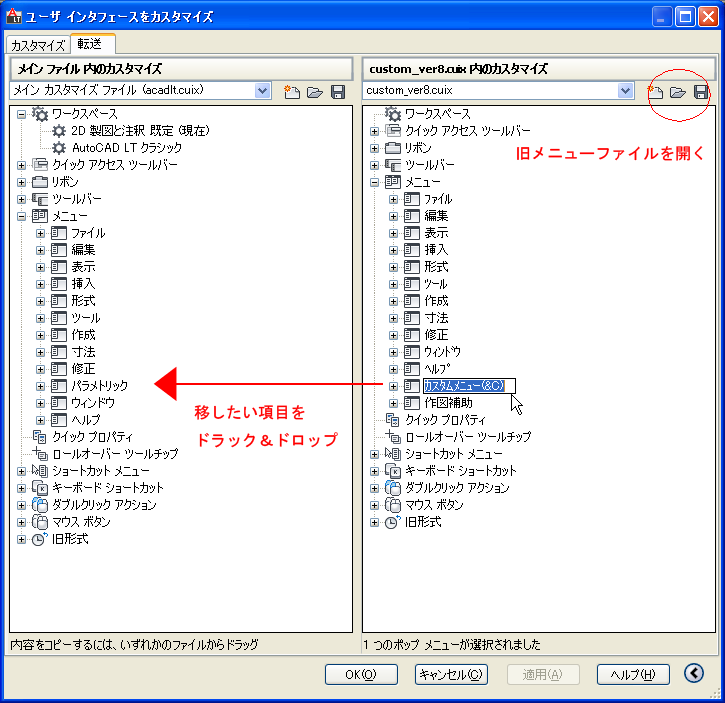725x703 pixels.
Task: Click ワークスペース gear icon in right tree
Action: click(x=393, y=113)
